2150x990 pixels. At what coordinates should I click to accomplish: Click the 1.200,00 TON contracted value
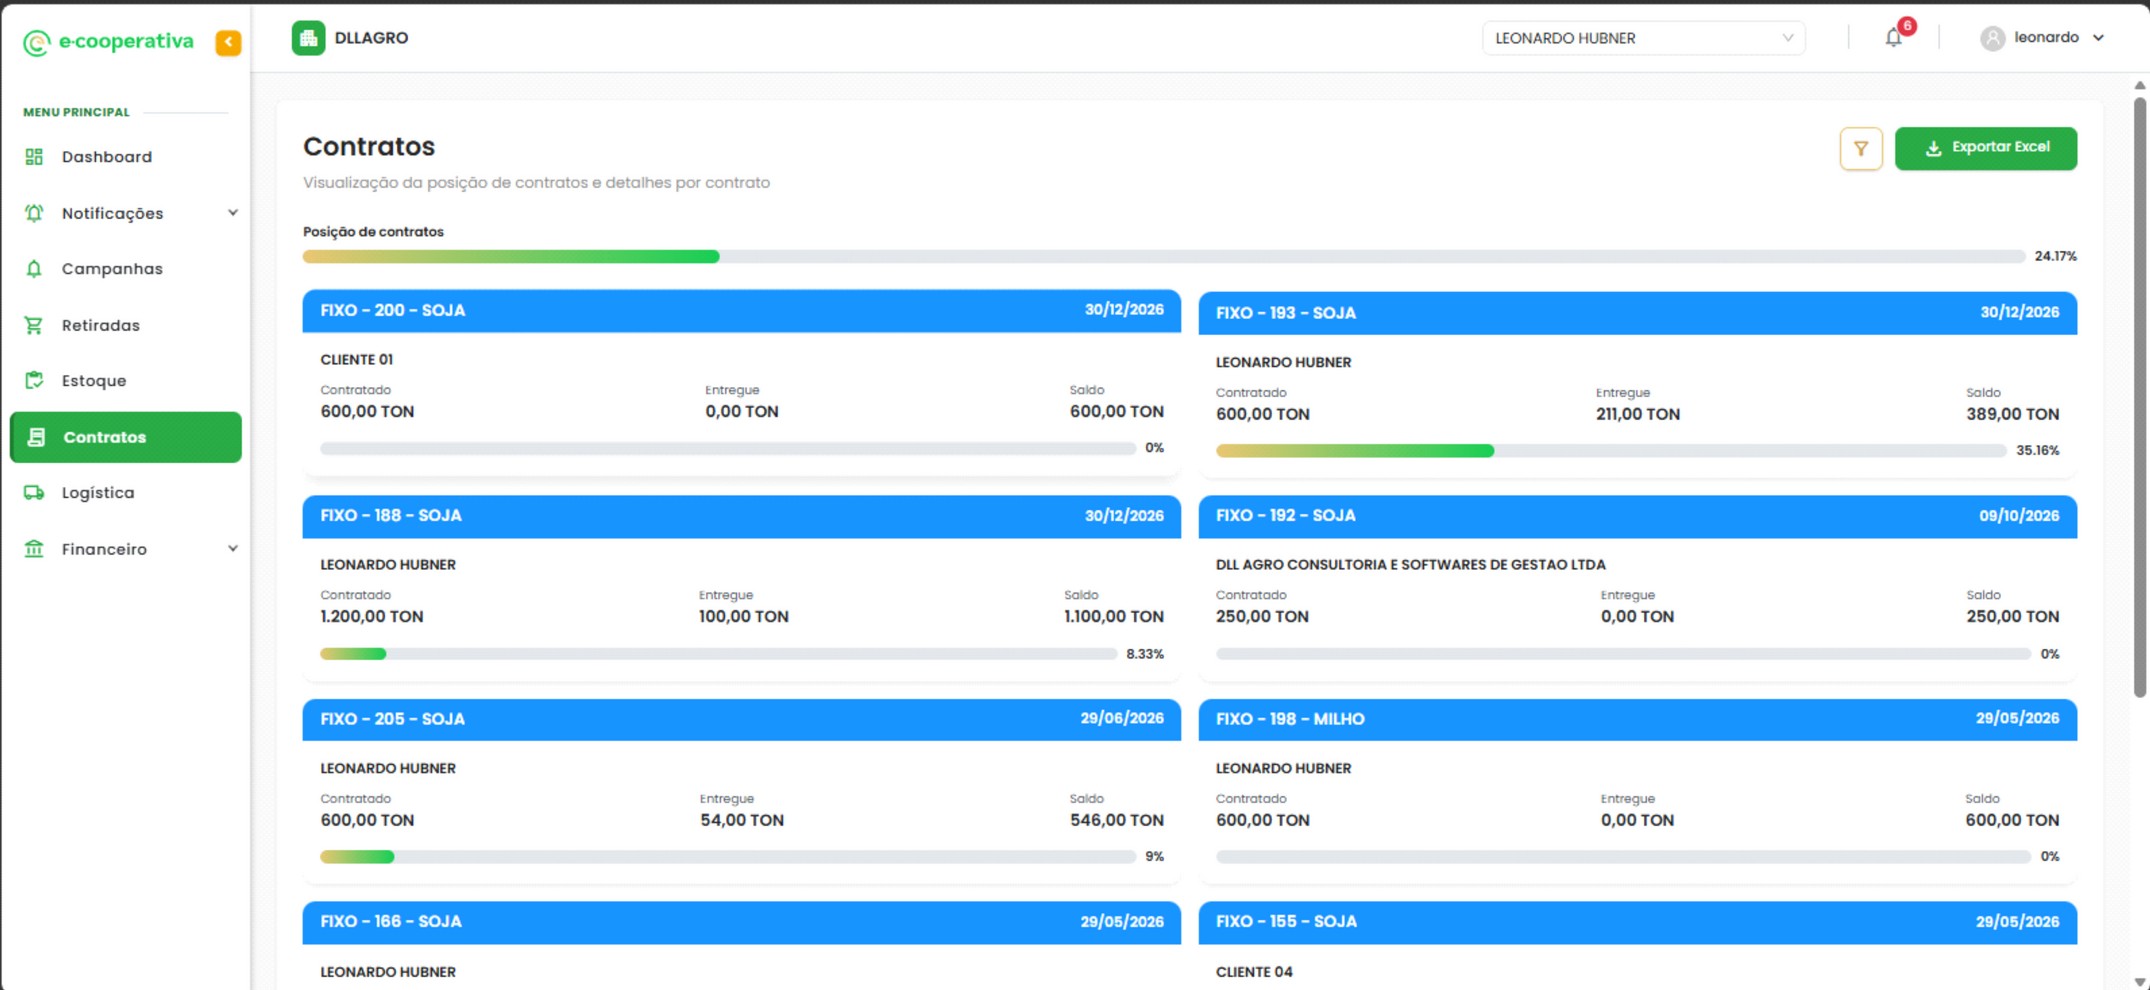[x=371, y=617]
